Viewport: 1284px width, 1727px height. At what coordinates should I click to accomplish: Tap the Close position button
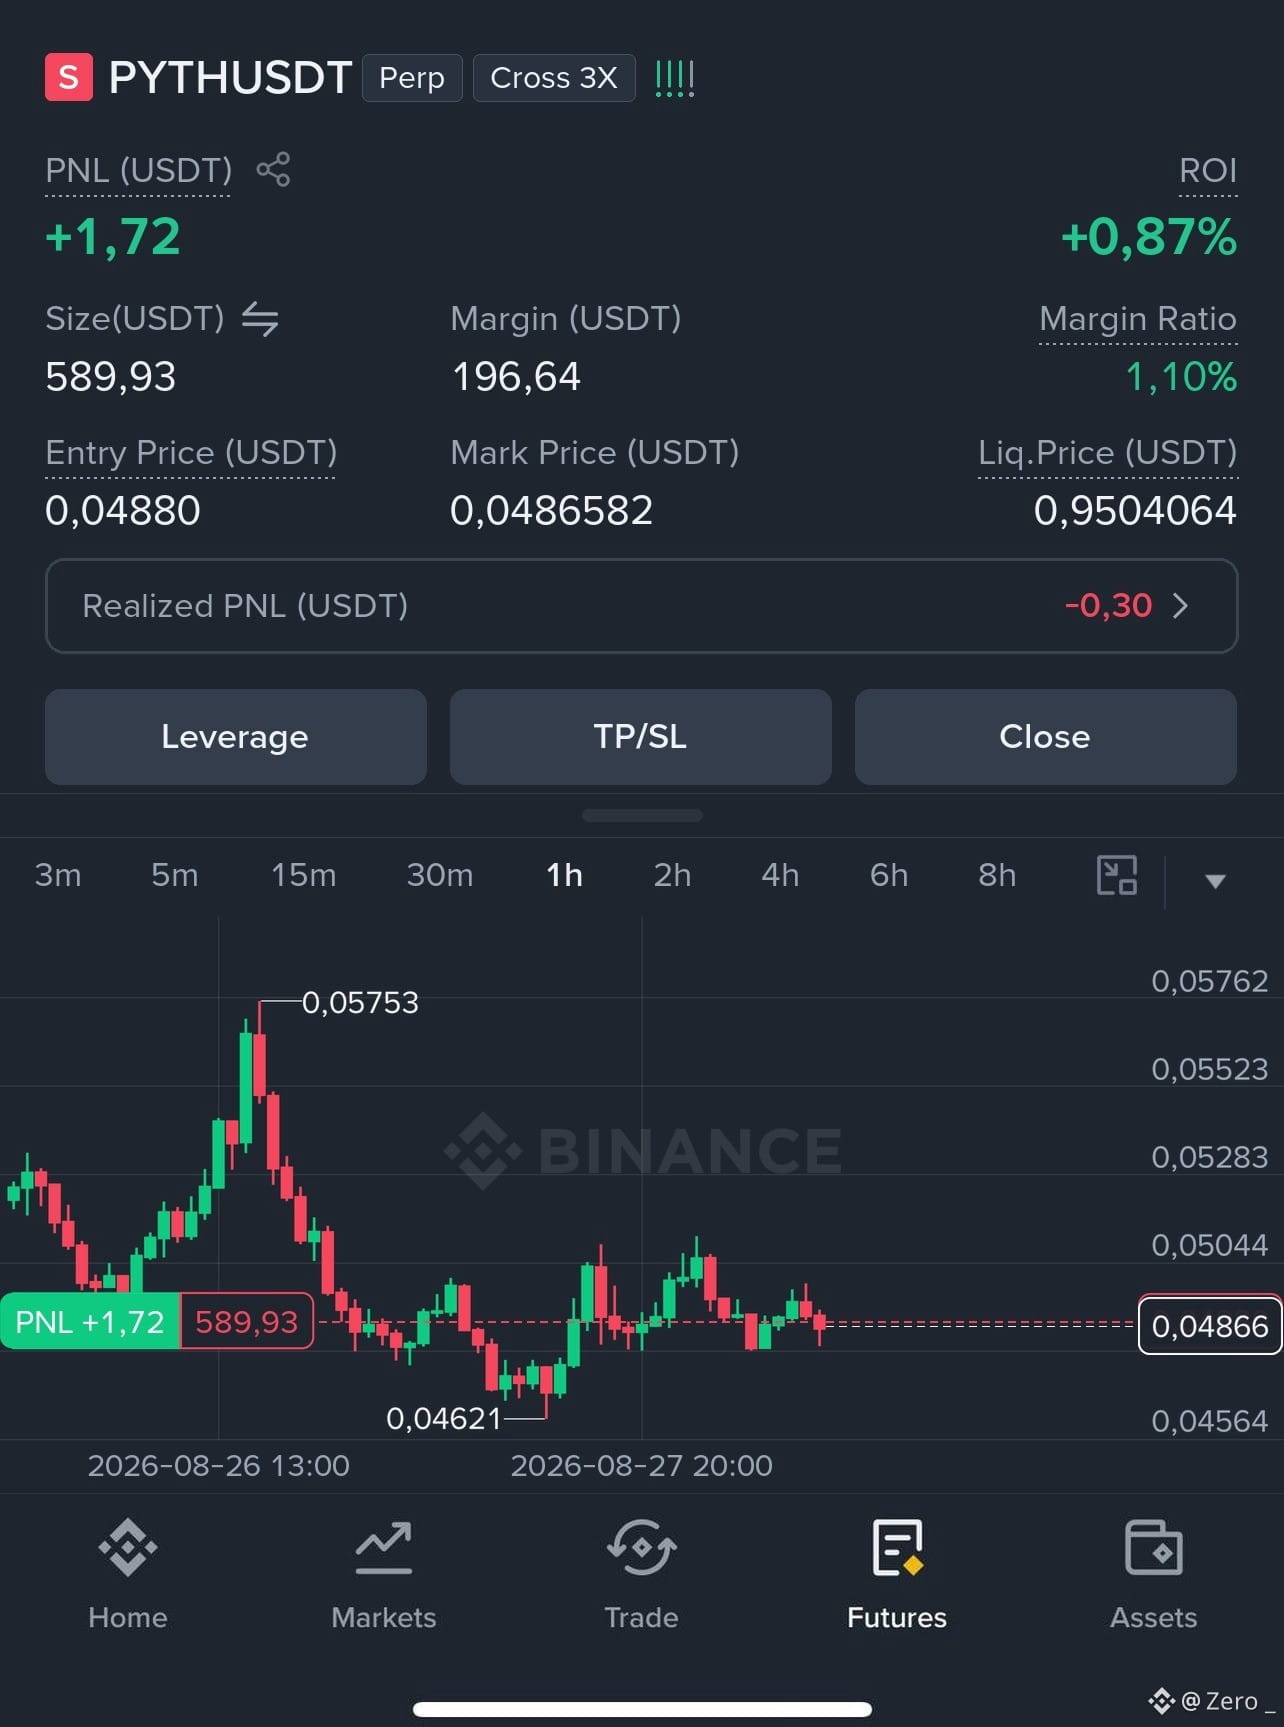1046,737
